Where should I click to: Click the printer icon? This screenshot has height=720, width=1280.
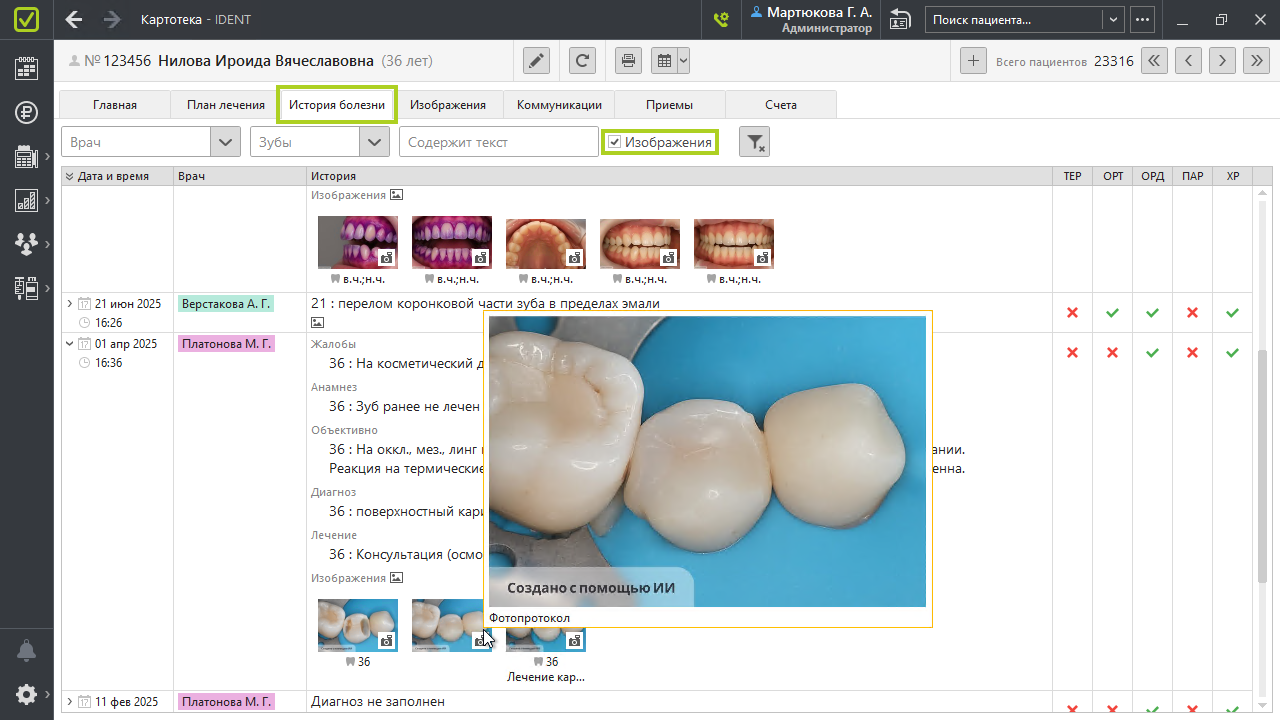pos(628,61)
